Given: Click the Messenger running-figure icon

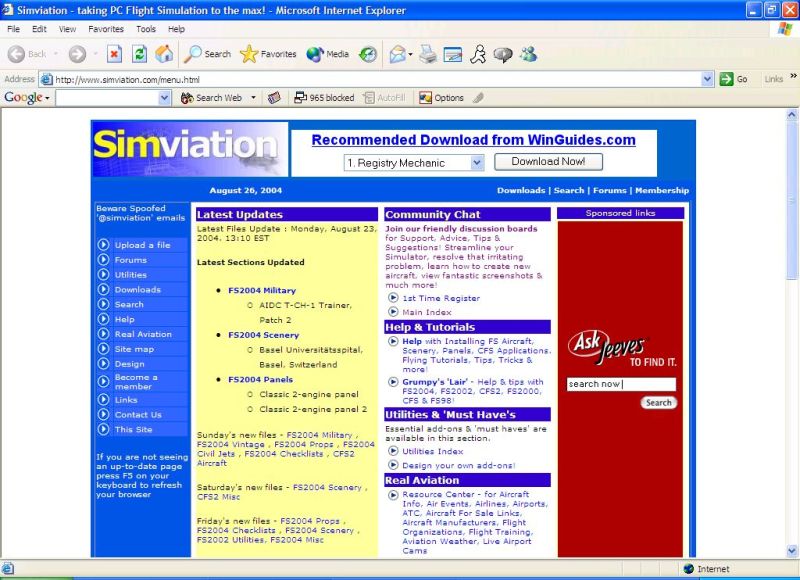Looking at the screenshot, I should click(x=478, y=54).
